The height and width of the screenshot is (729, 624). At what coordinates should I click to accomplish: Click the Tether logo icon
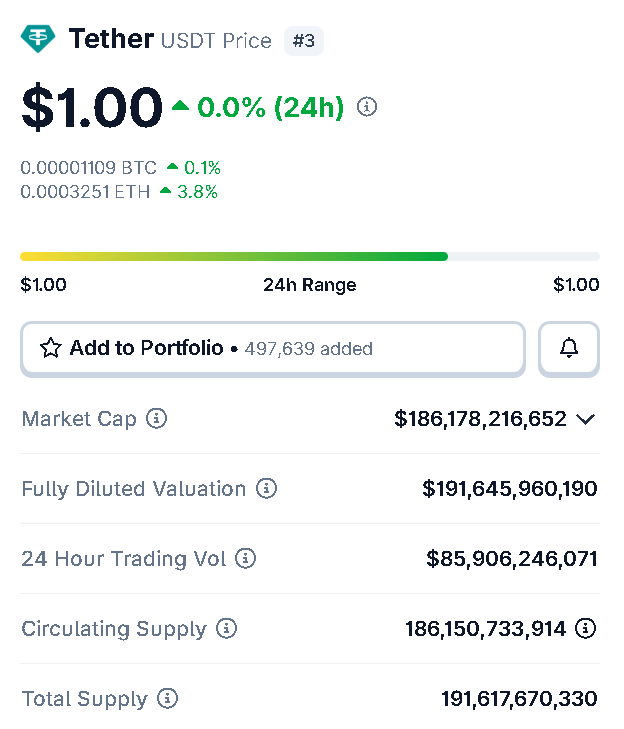point(39,39)
